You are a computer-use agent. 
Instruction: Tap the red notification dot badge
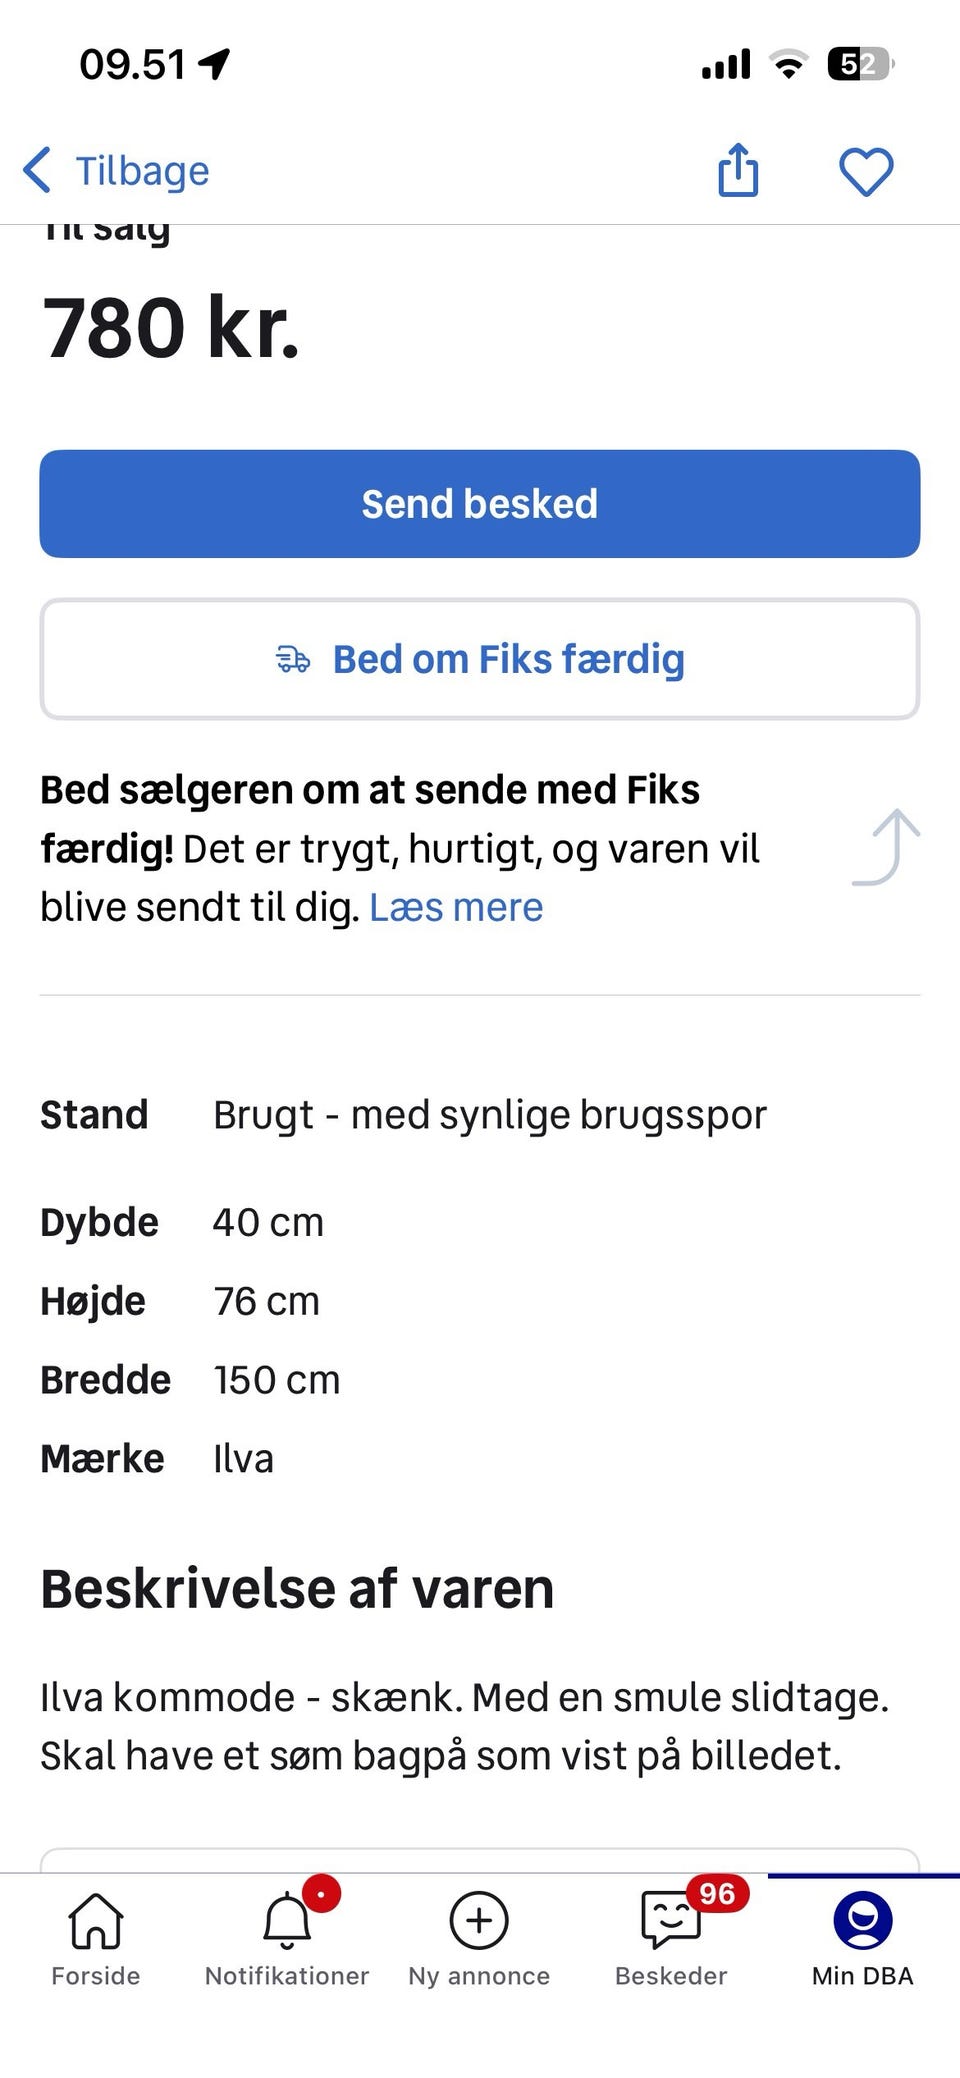(321, 1893)
